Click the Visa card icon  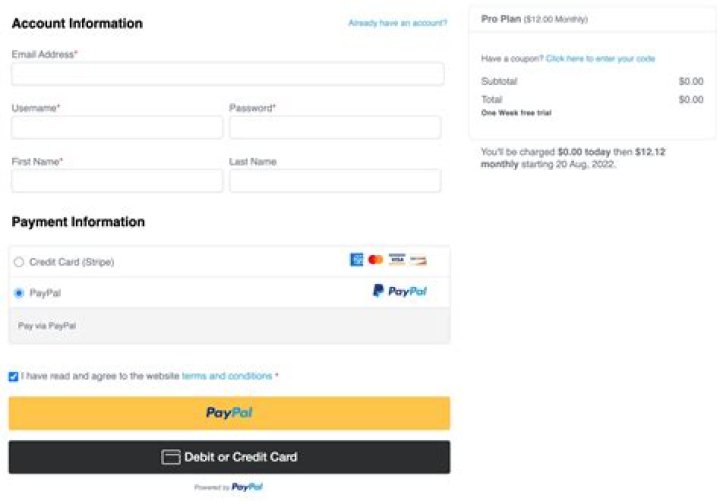pyautogui.click(x=397, y=260)
